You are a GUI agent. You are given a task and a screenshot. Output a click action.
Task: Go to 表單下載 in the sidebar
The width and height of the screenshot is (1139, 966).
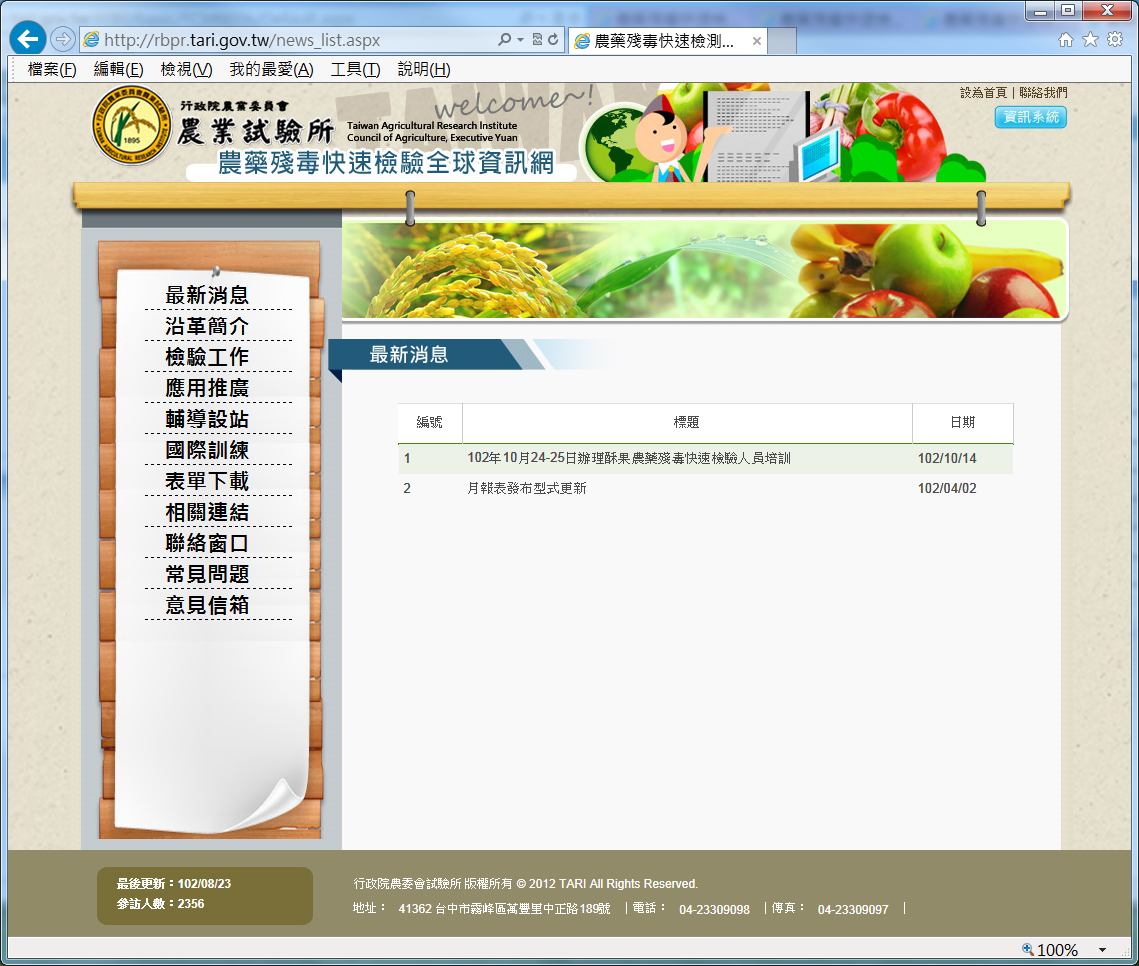(207, 481)
